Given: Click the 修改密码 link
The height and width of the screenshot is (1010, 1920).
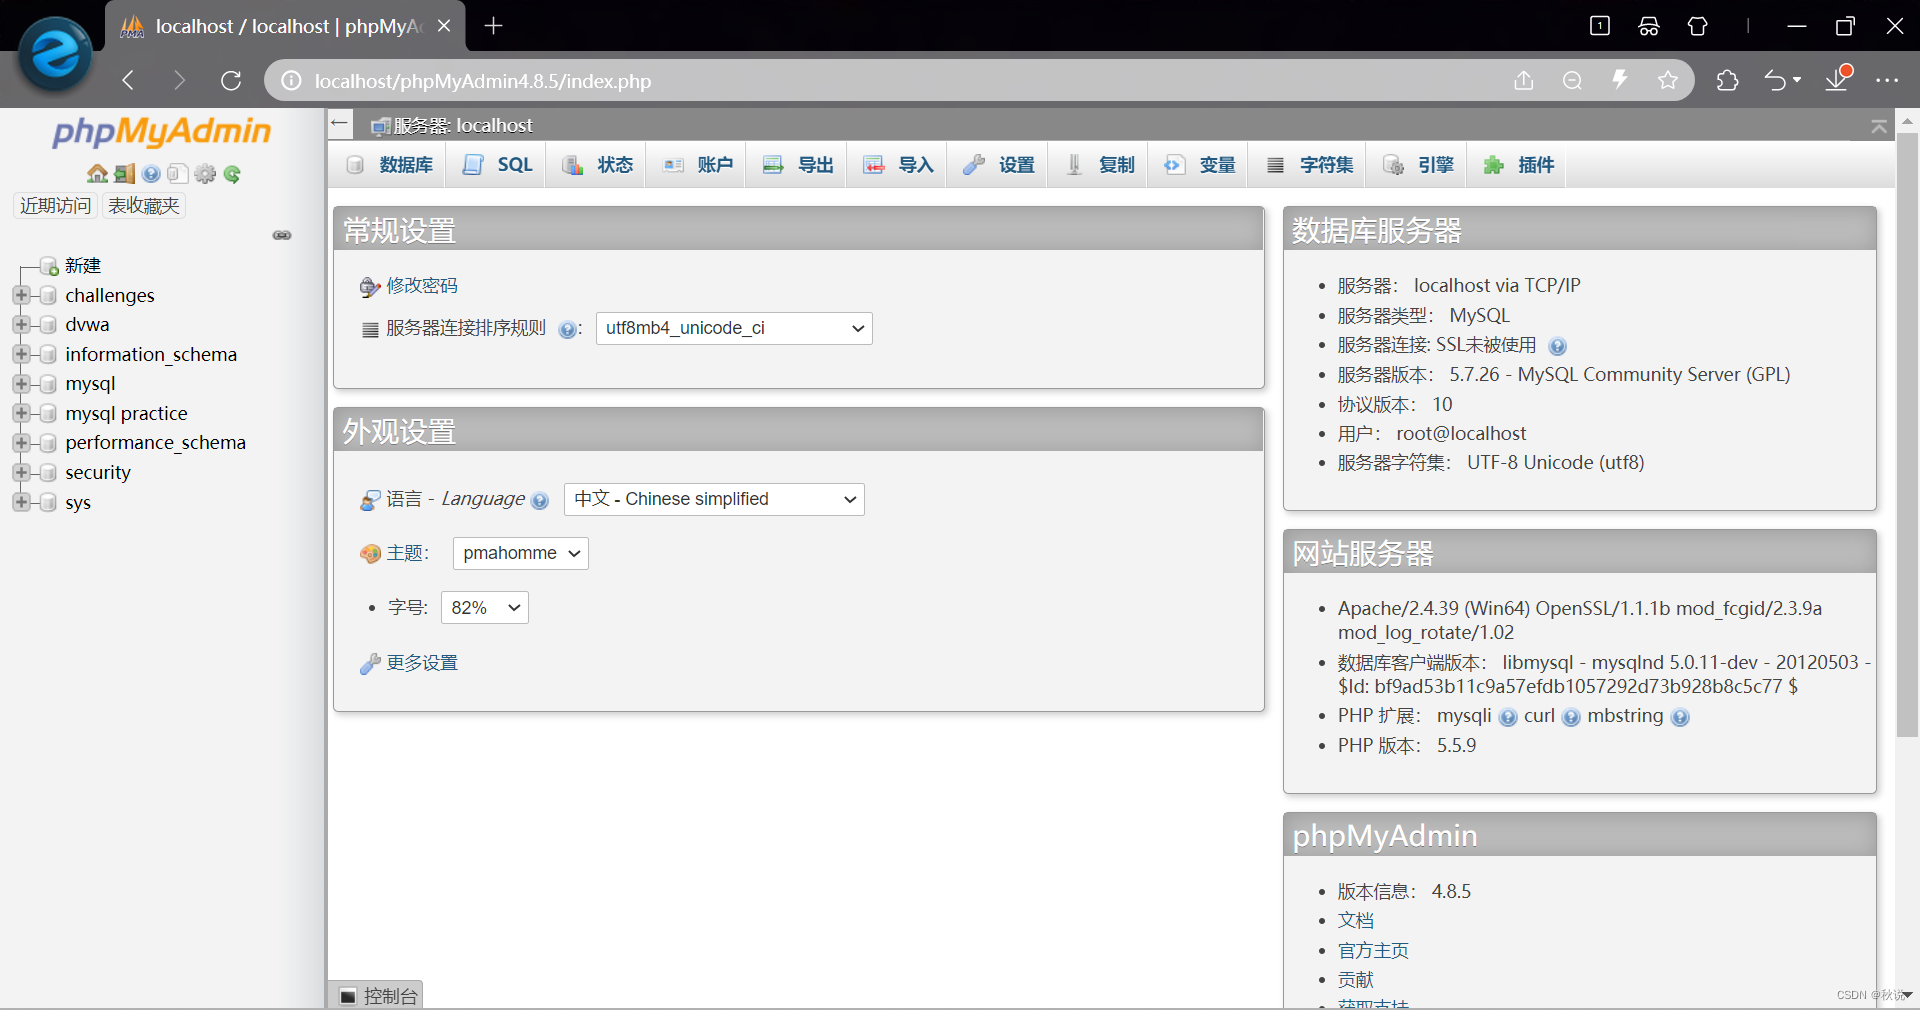Looking at the screenshot, I should pos(422,286).
